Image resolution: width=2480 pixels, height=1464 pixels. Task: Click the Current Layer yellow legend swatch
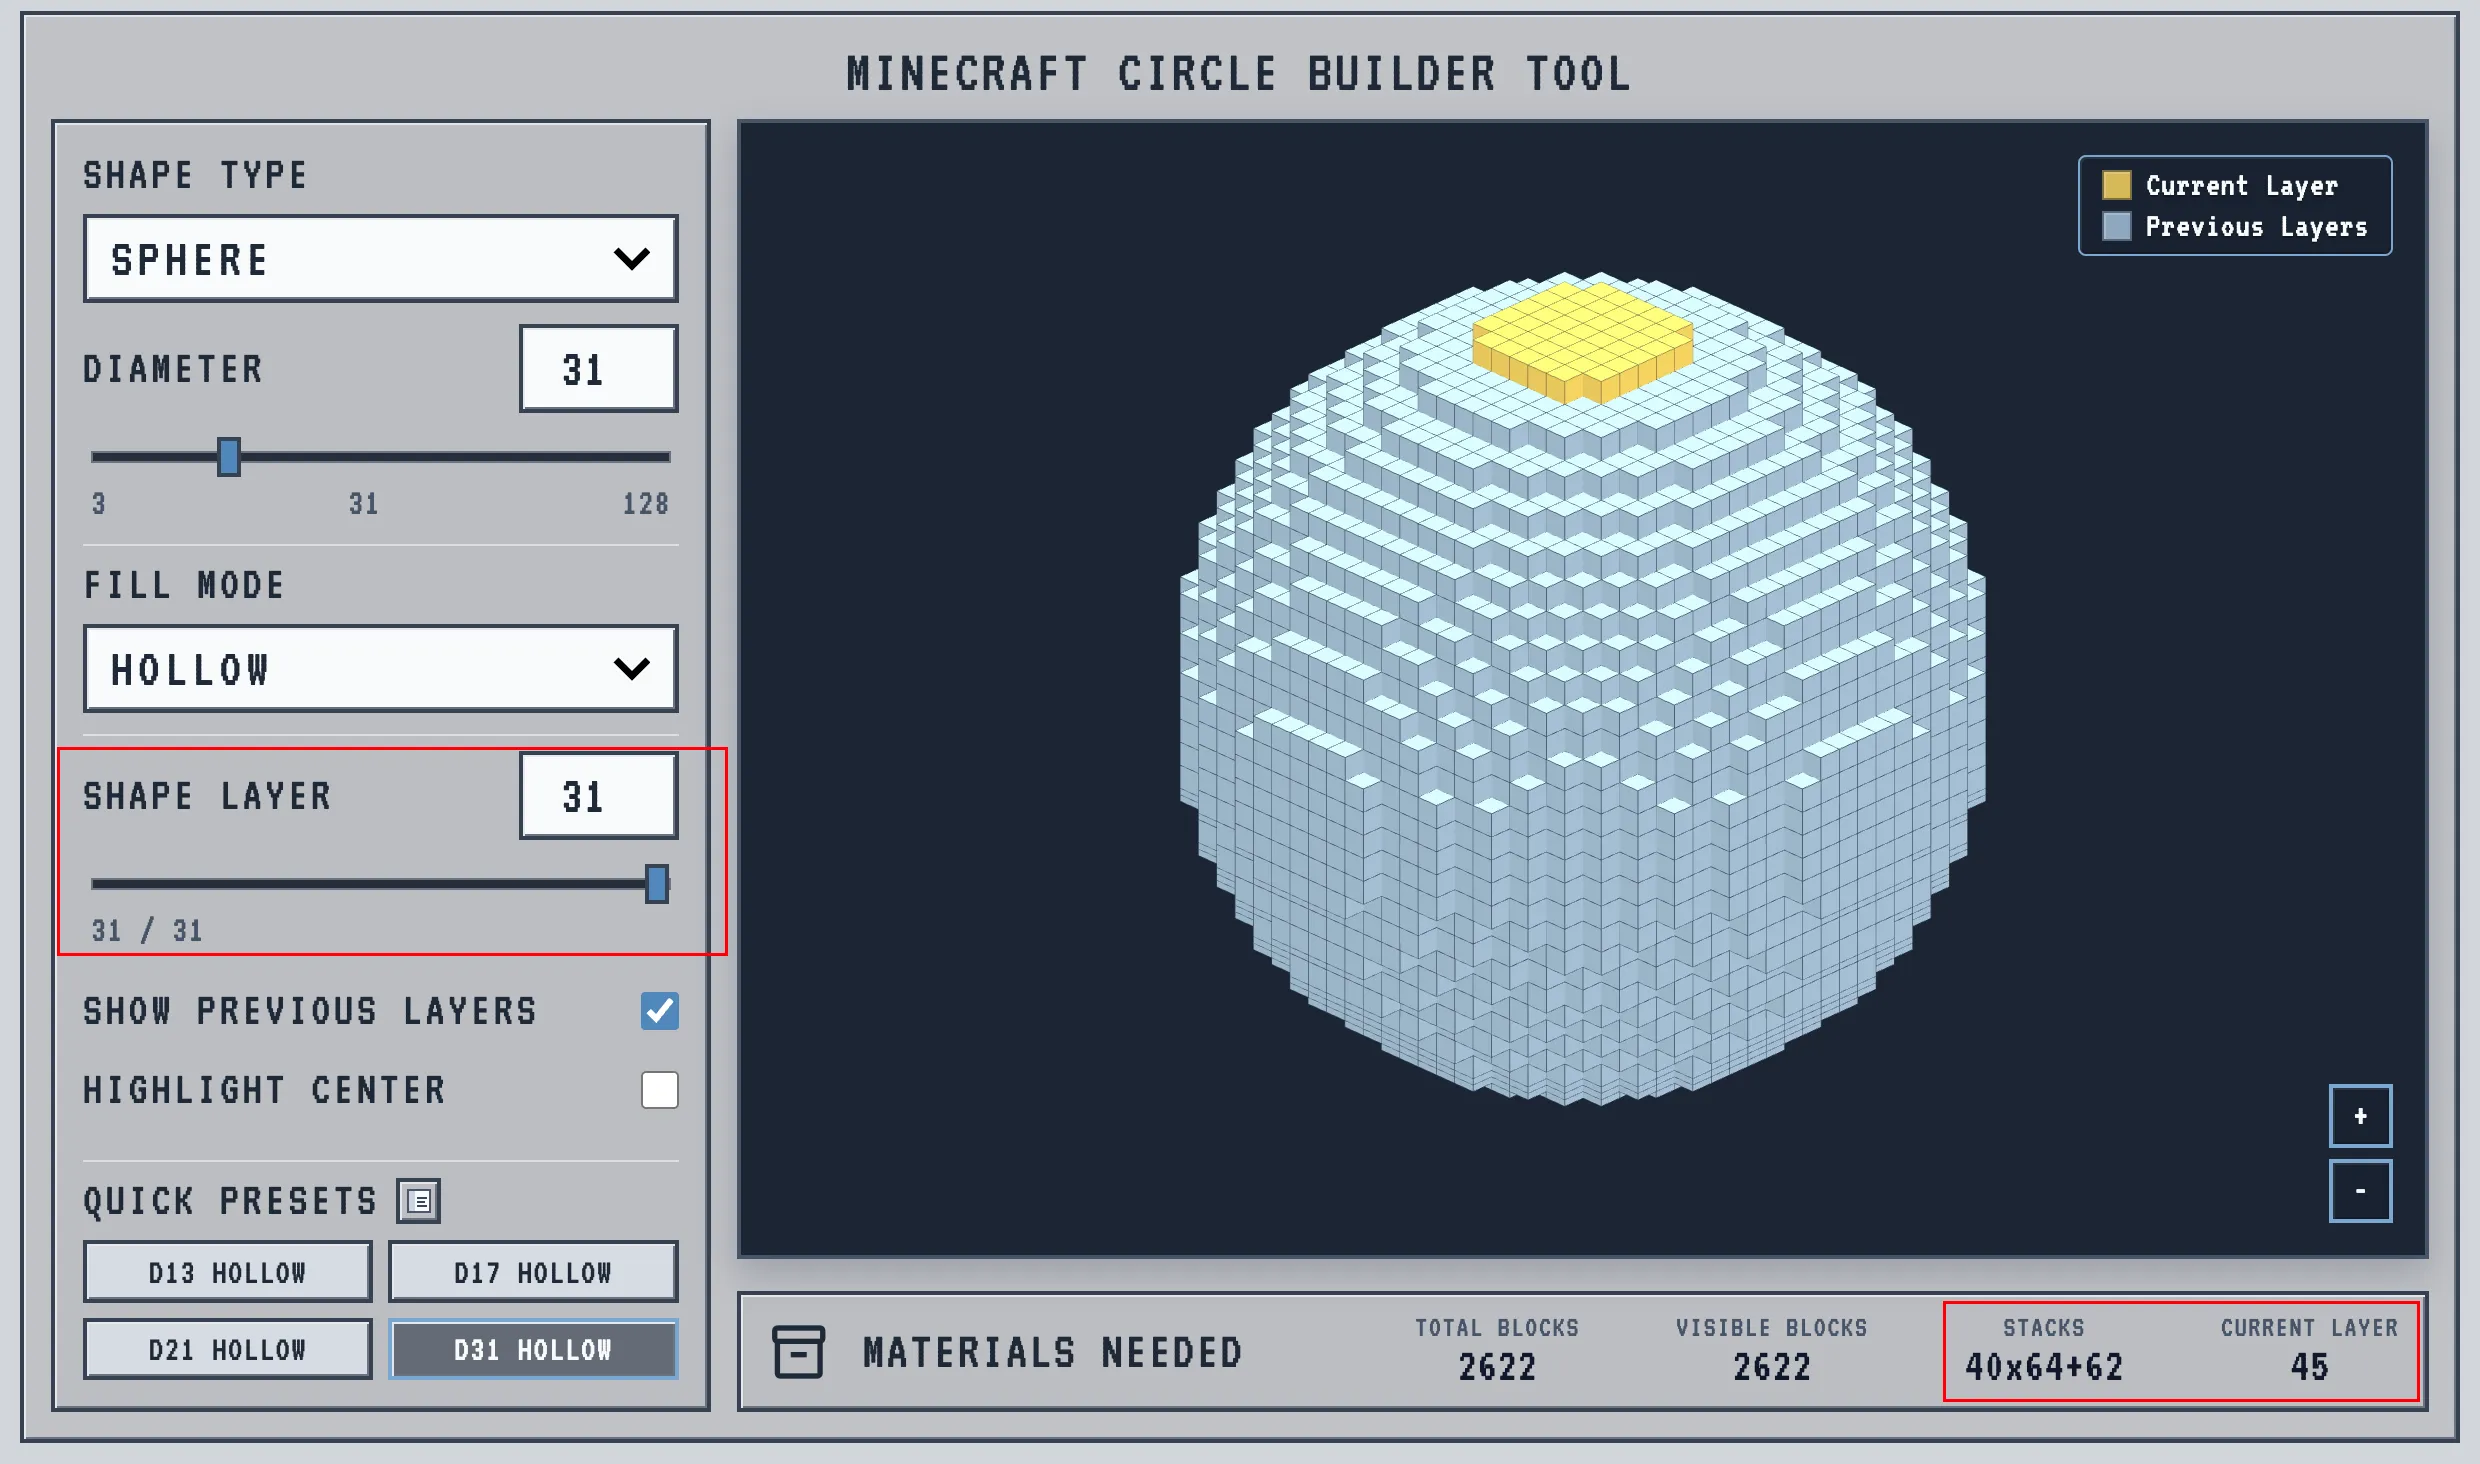(2116, 185)
